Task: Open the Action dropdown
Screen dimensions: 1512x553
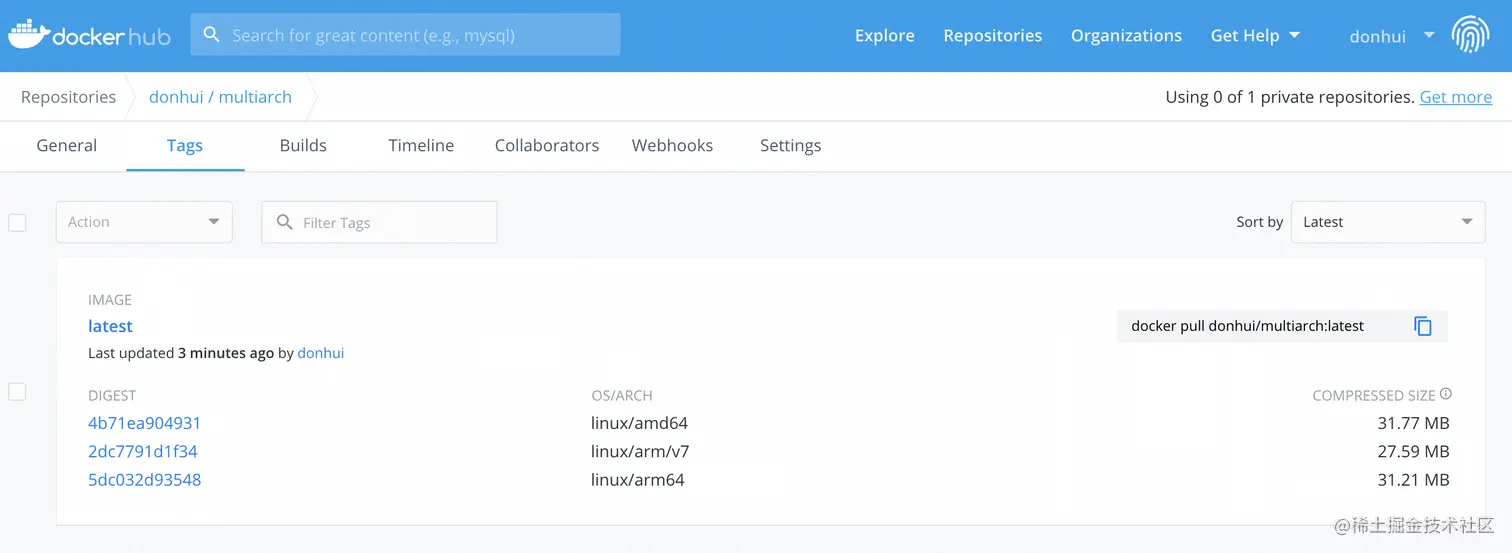Action: (x=144, y=222)
